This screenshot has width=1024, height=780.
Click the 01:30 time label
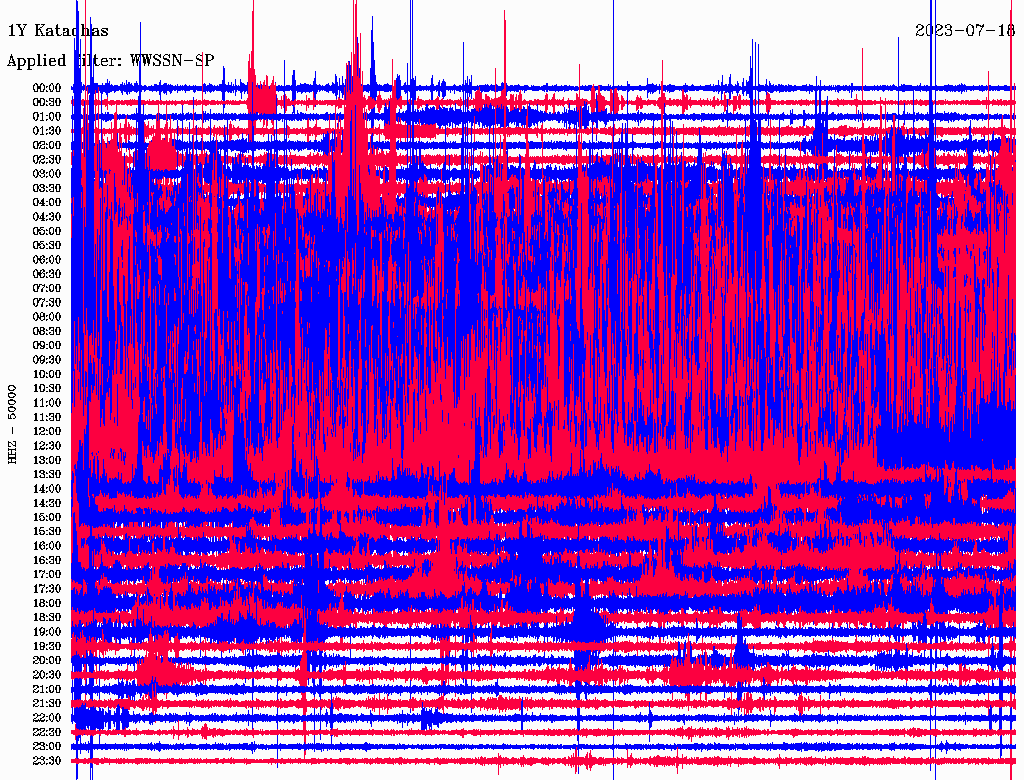click(47, 131)
